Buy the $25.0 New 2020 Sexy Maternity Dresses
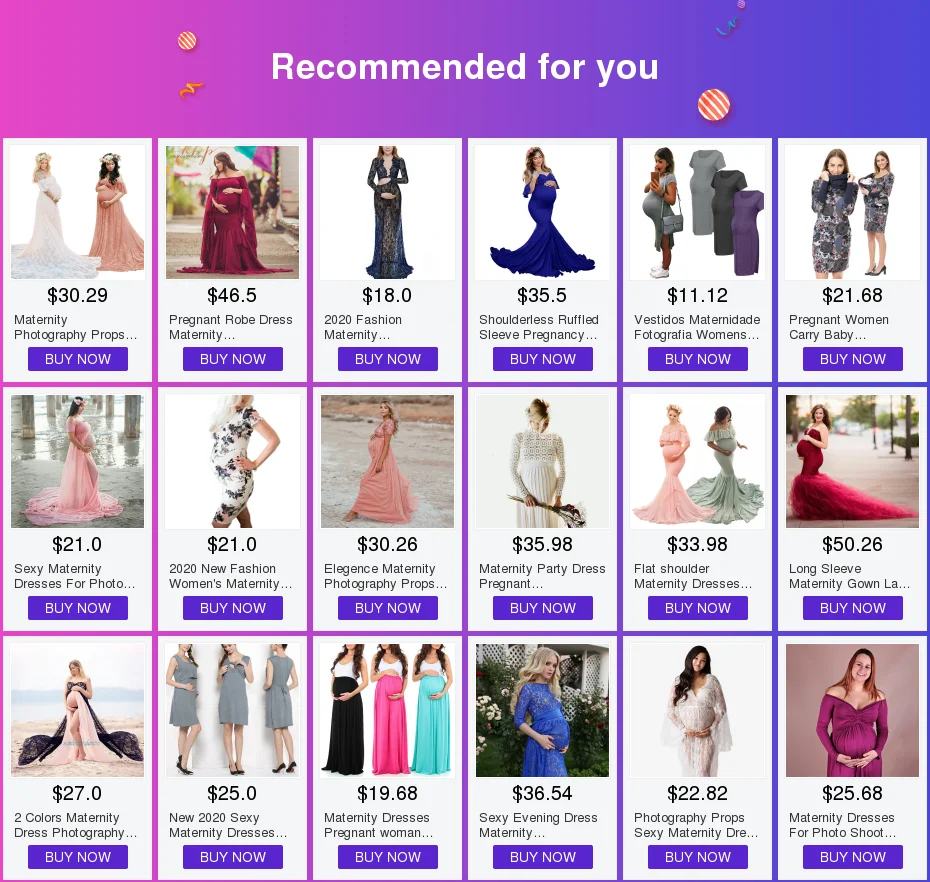Image resolution: width=930 pixels, height=882 pixels. click(x=232, y=857)
